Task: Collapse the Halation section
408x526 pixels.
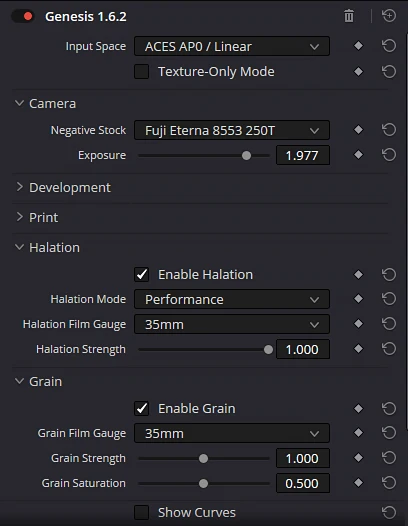Action: coord(19,247)
